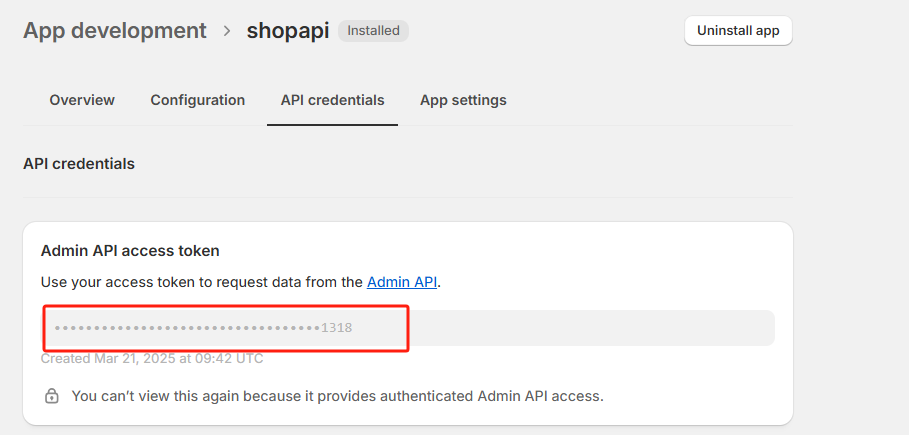Select the API credentials tab
This screenshot has height=435, width=909.
coord(332,100)
